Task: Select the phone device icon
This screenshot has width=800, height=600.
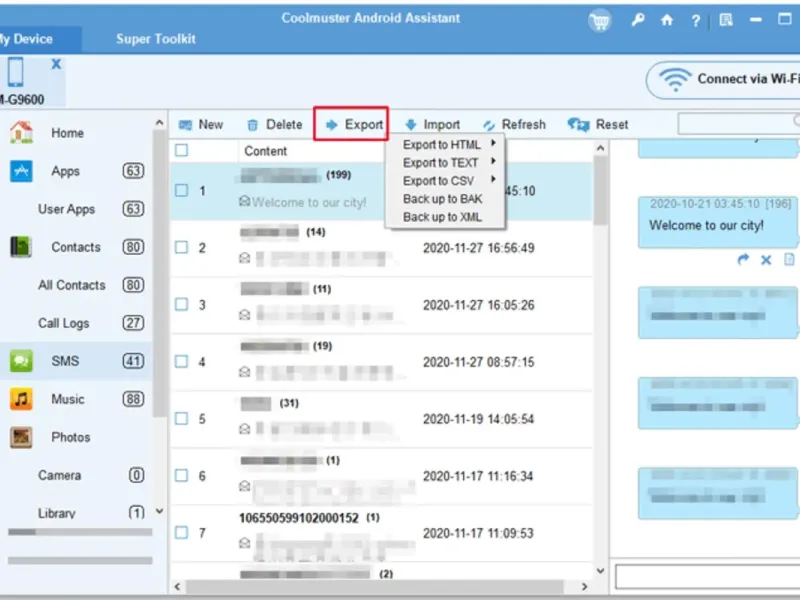Action: pos(15,72)
